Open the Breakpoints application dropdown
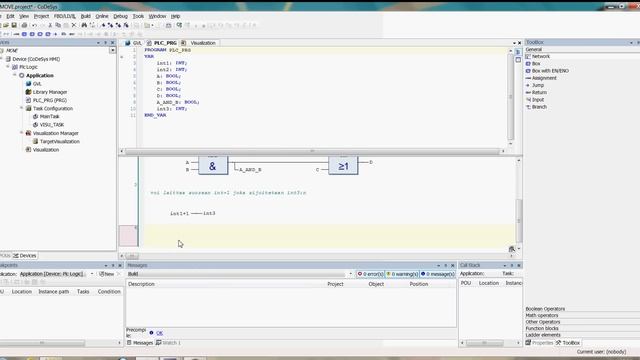This screenshot has height=360, width=640. coord(92,274)
